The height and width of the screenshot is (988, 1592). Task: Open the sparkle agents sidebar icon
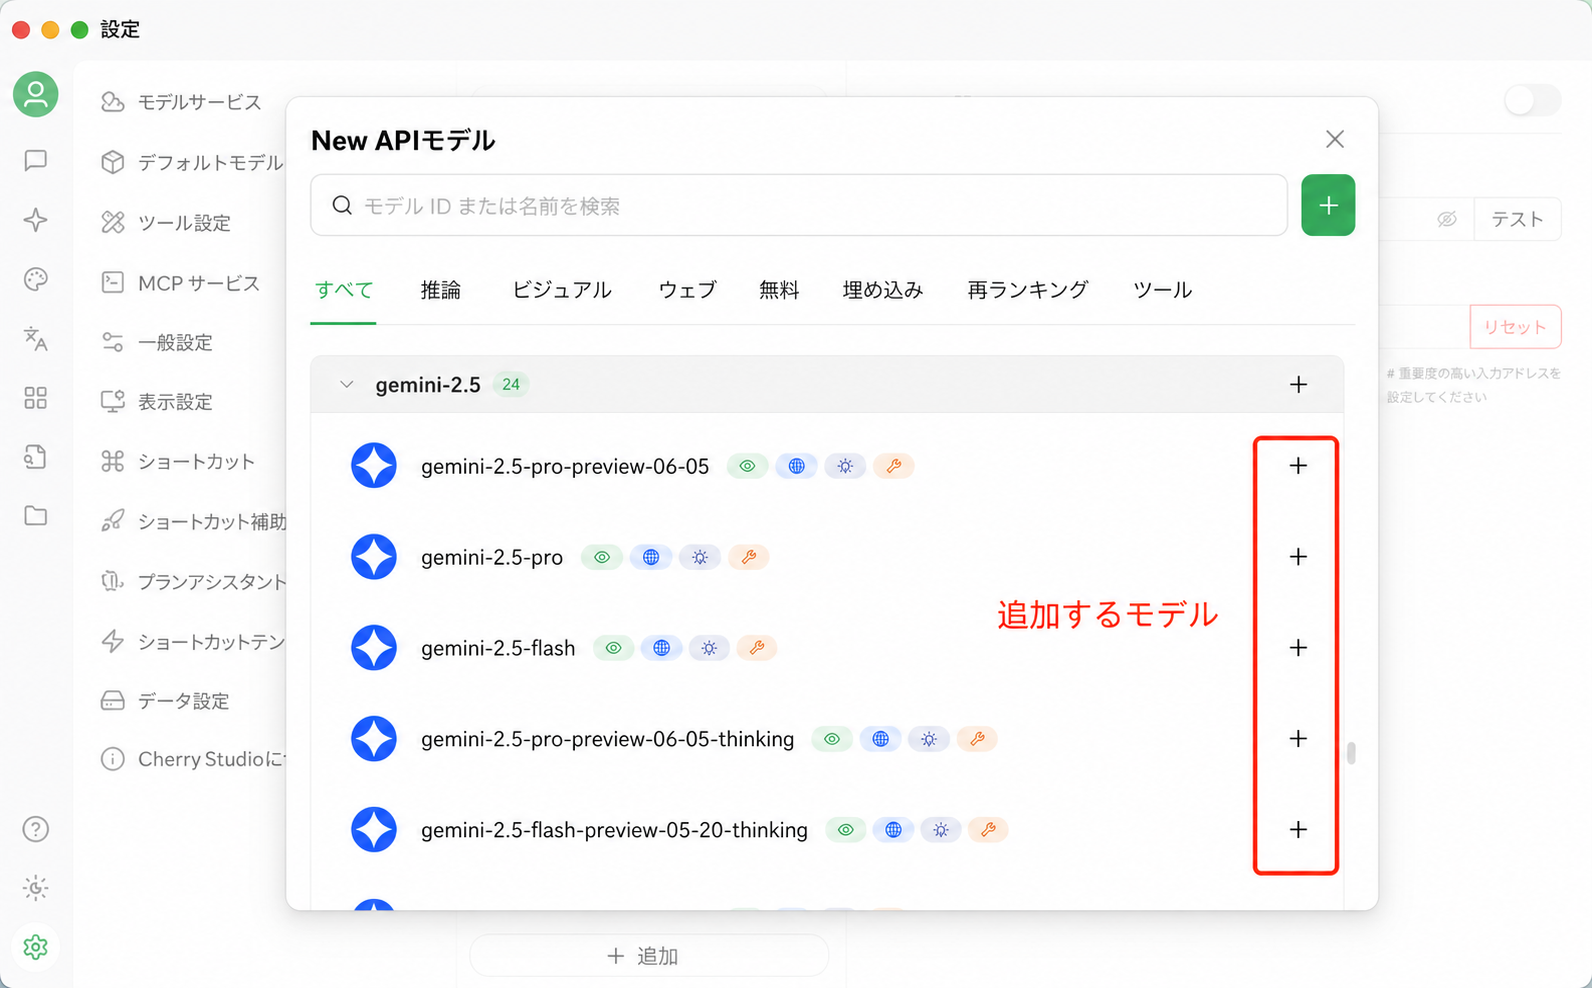tap(36, 220)
